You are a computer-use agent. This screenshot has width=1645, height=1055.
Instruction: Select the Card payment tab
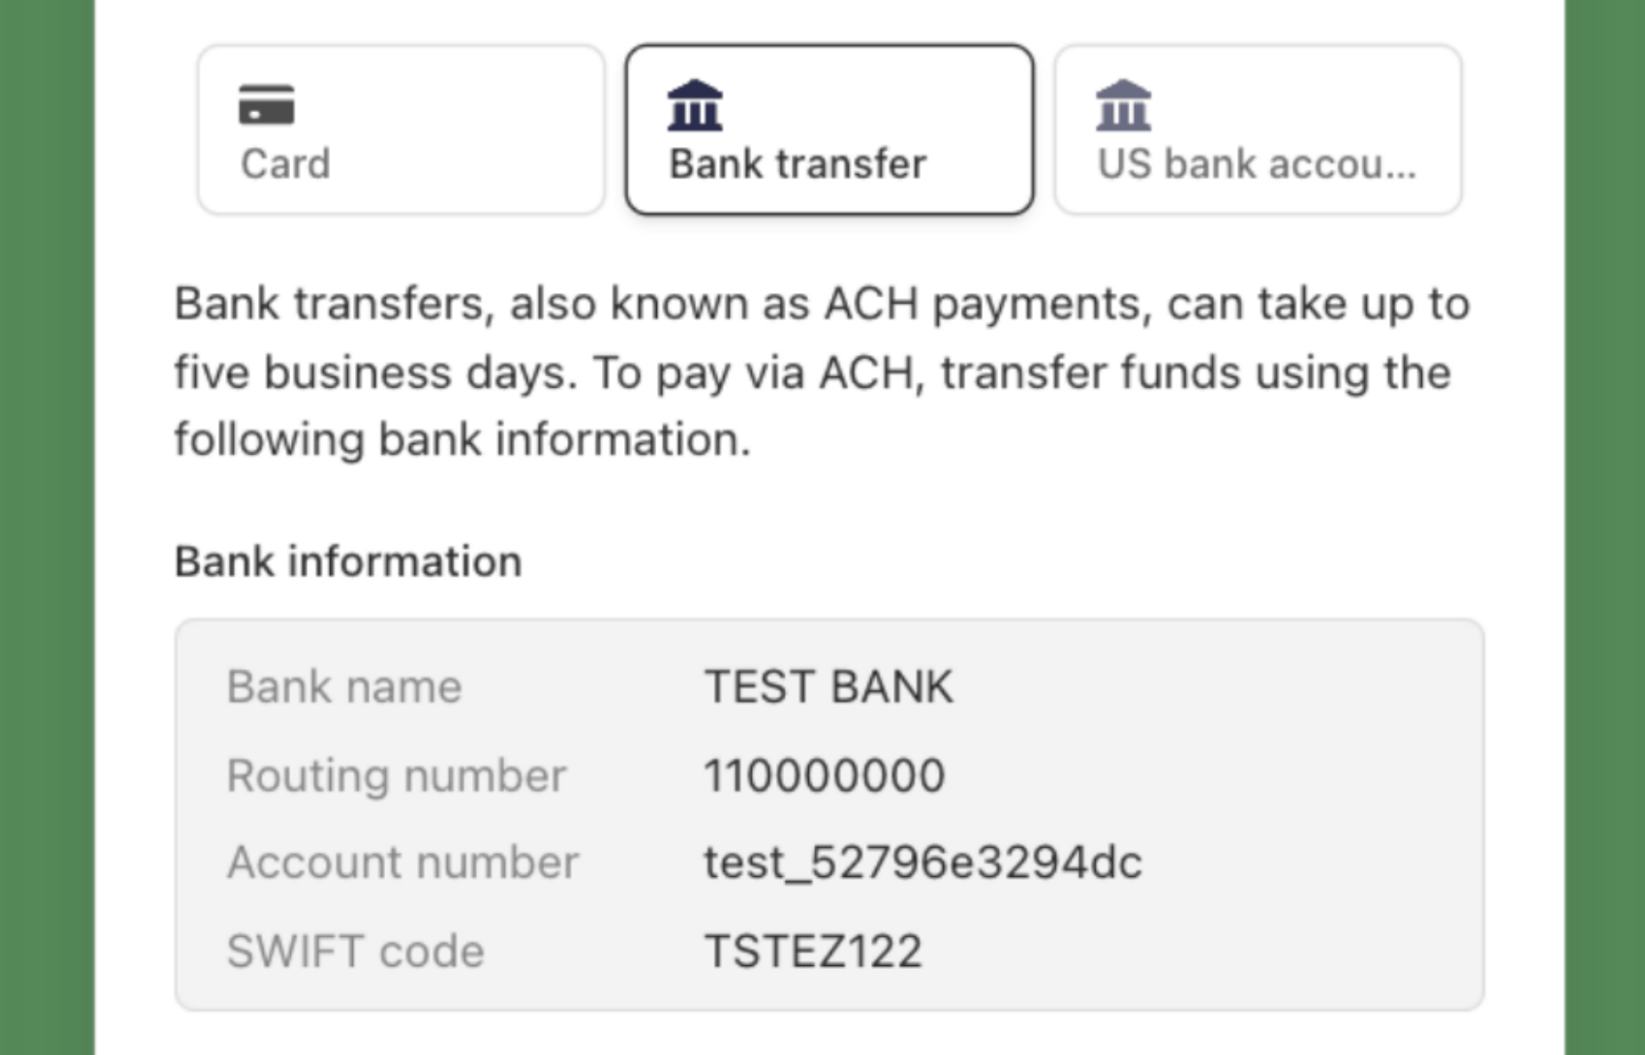401,130
